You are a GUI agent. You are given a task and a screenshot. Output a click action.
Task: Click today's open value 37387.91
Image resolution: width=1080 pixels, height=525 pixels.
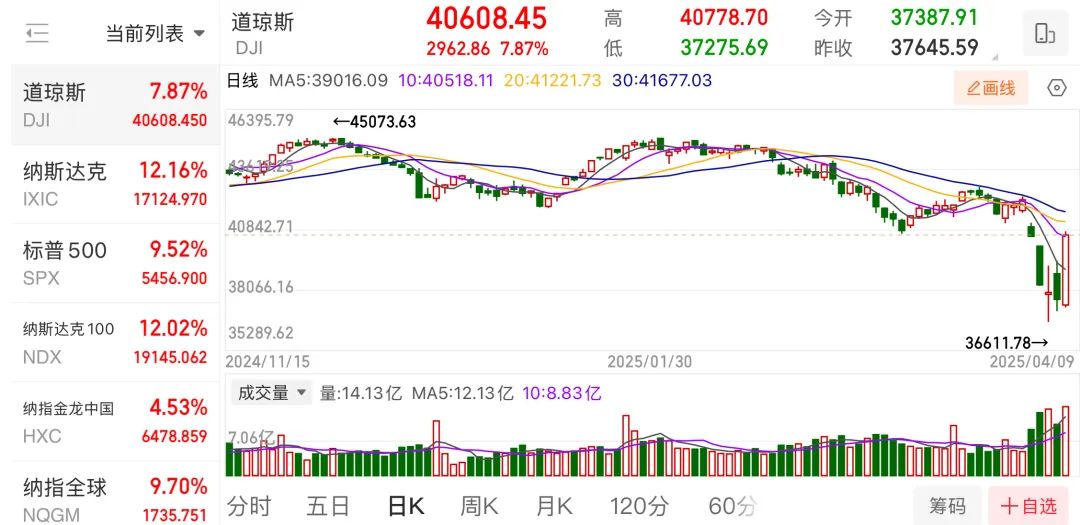(x=934, y=17)
